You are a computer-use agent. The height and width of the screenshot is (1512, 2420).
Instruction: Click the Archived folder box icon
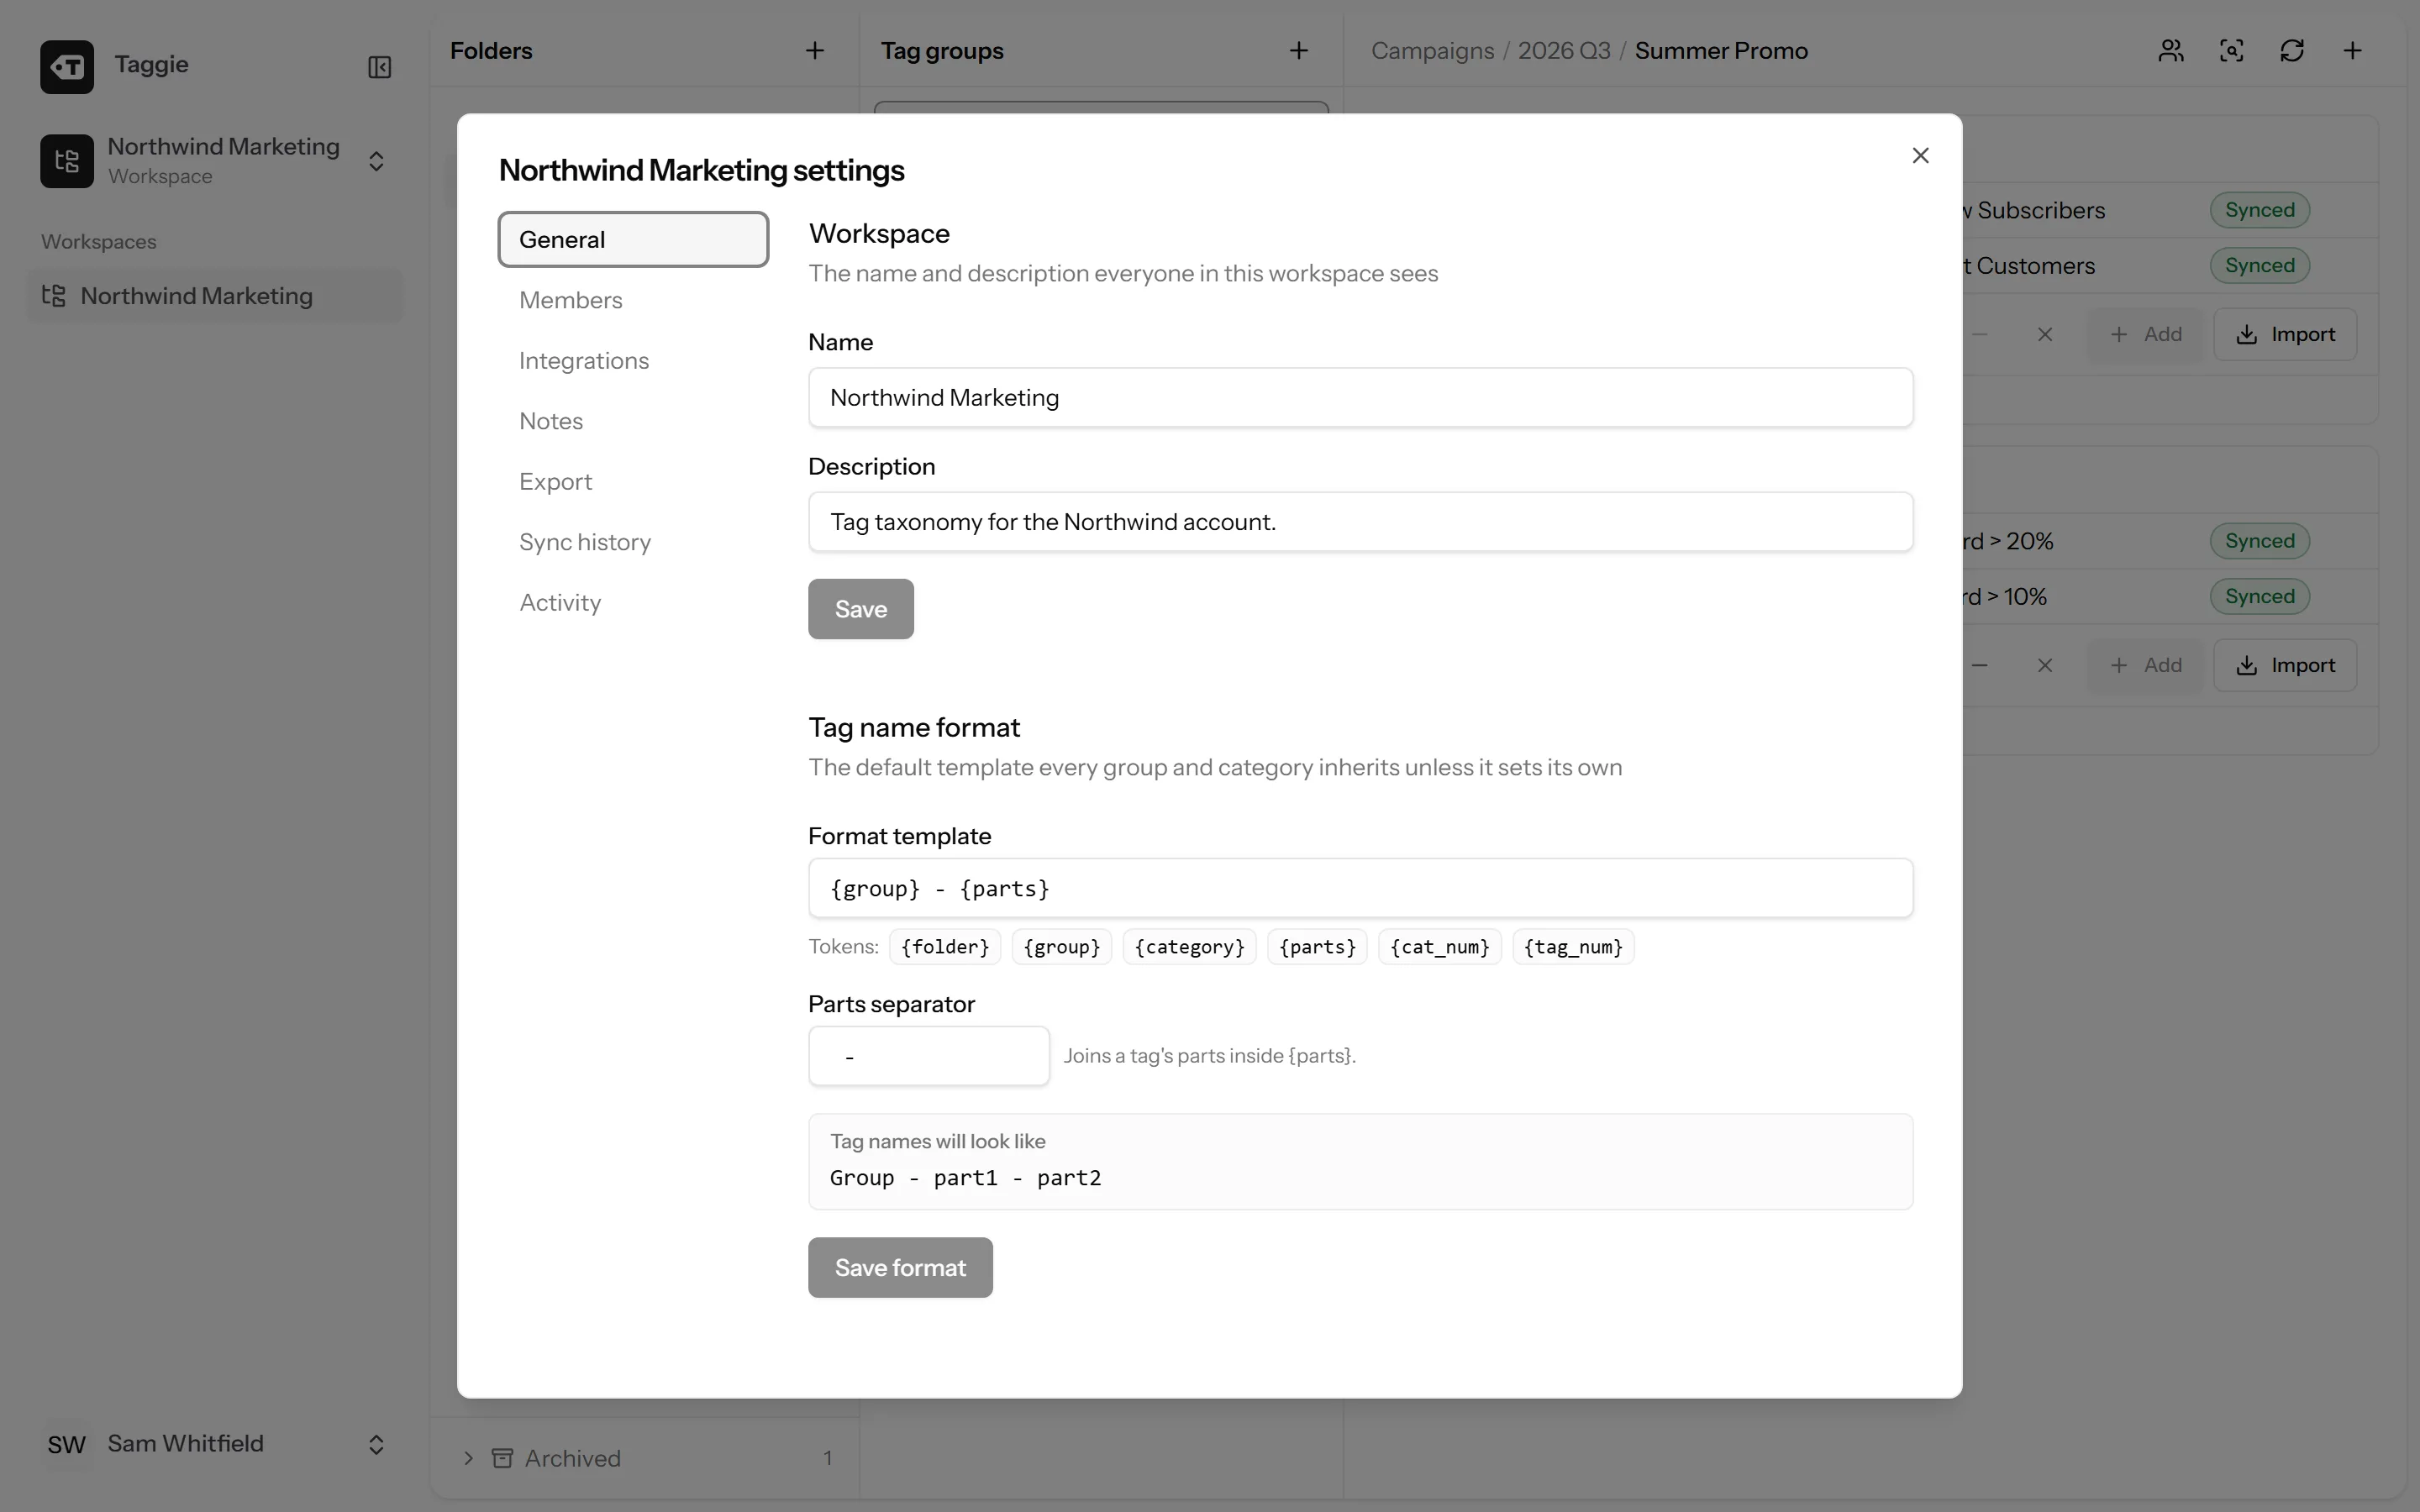click(502, 1458)
